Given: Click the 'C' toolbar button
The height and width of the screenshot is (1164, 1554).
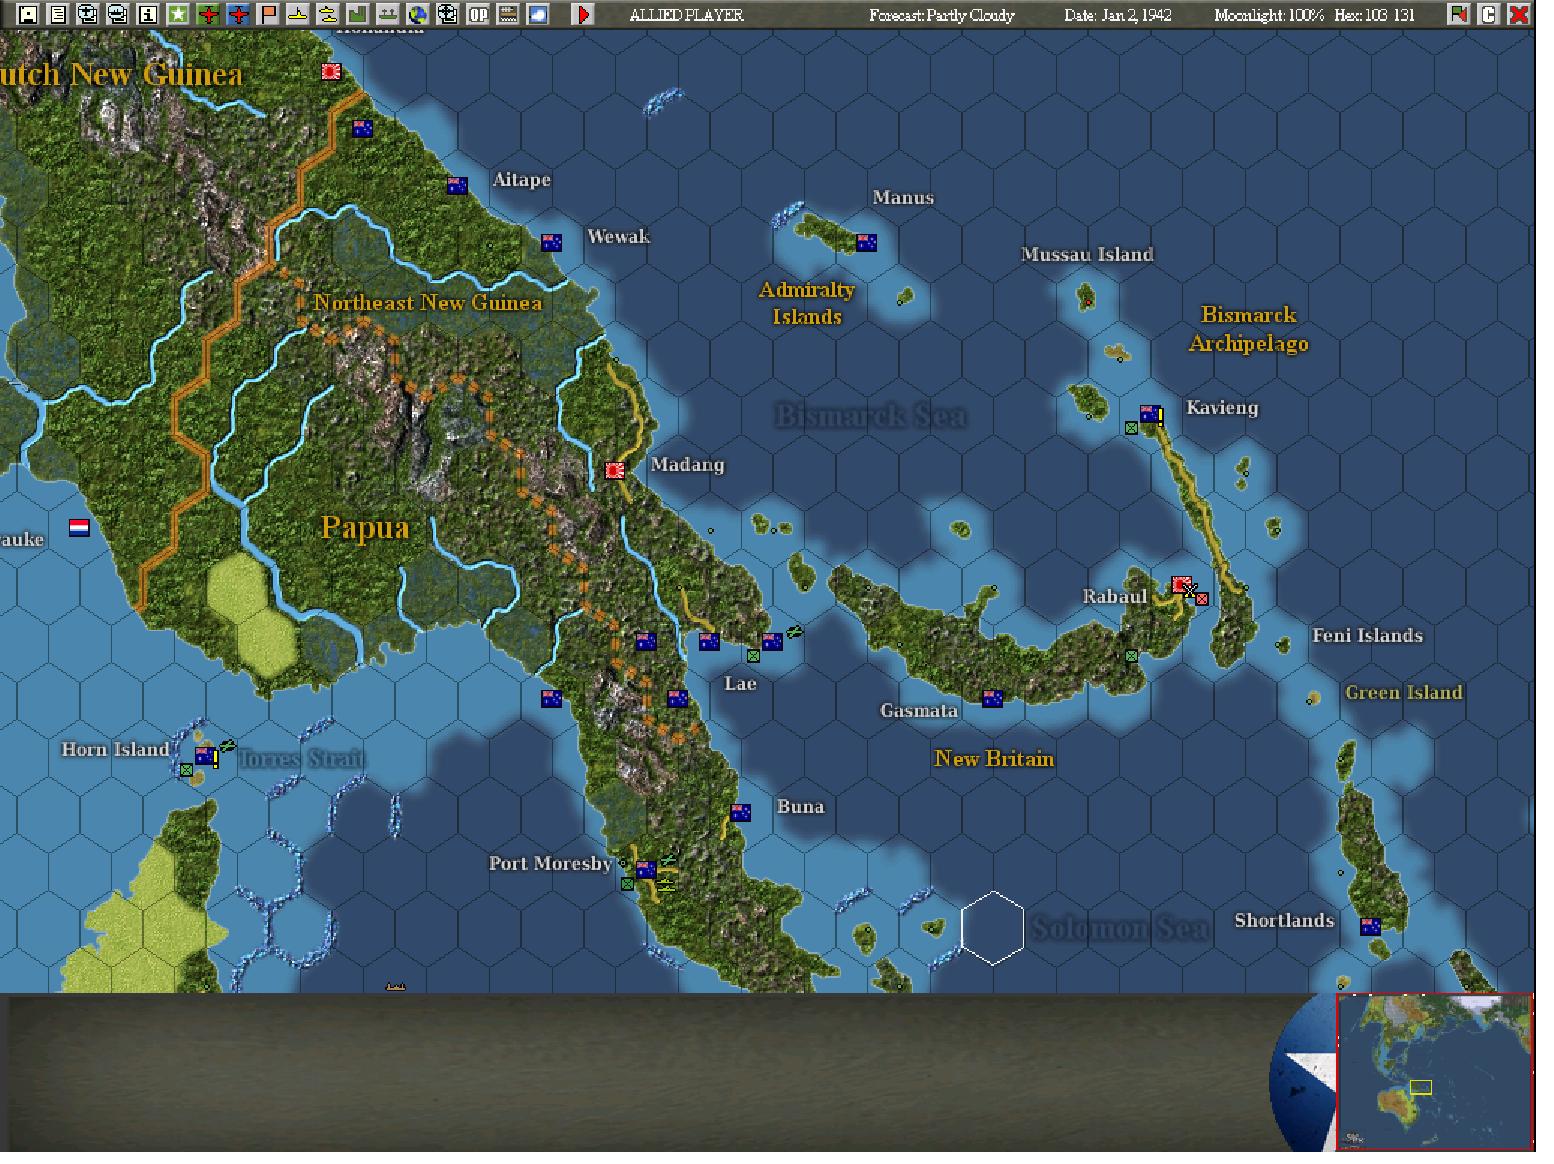Looking at the screenshot, I should [1489, 14].
